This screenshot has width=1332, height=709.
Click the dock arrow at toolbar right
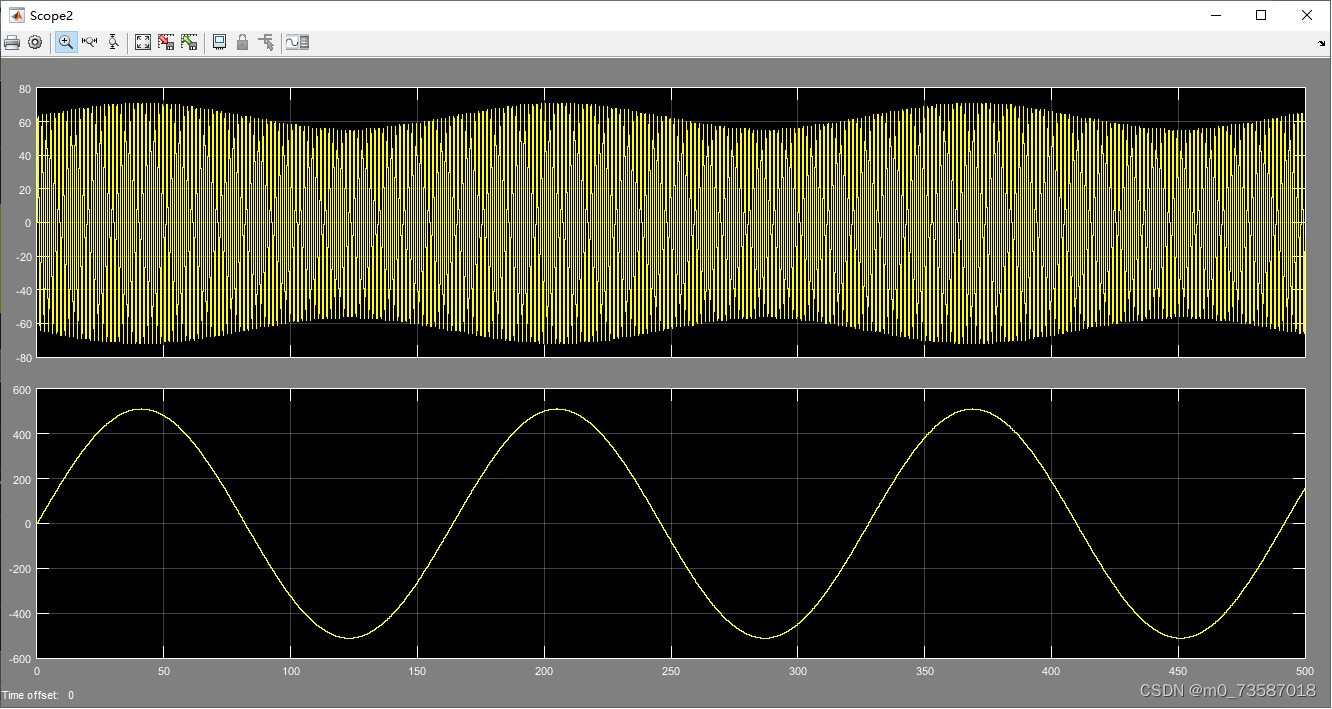[1322, 43]
